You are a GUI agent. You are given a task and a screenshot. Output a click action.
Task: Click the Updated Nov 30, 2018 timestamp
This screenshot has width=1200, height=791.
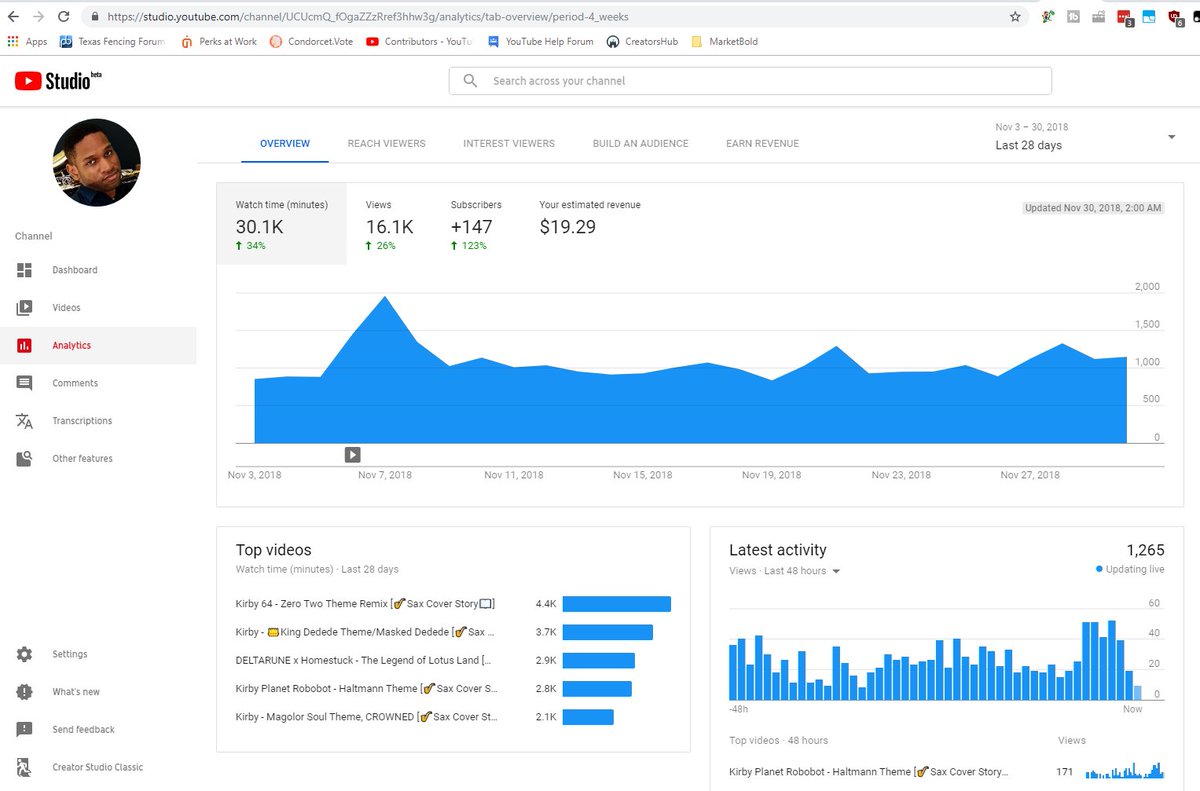coord(1092,208)
